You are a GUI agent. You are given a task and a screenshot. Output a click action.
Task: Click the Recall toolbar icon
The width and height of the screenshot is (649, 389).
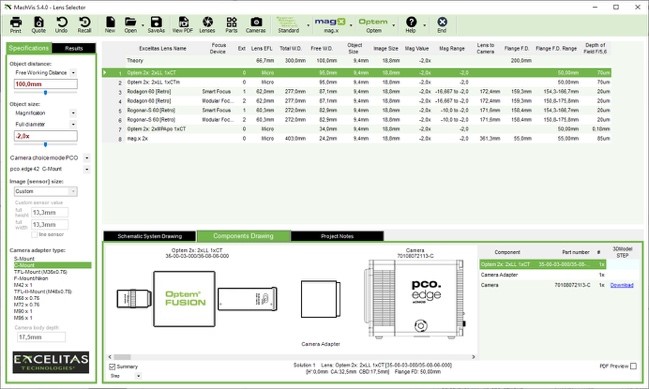coord(84,25)
